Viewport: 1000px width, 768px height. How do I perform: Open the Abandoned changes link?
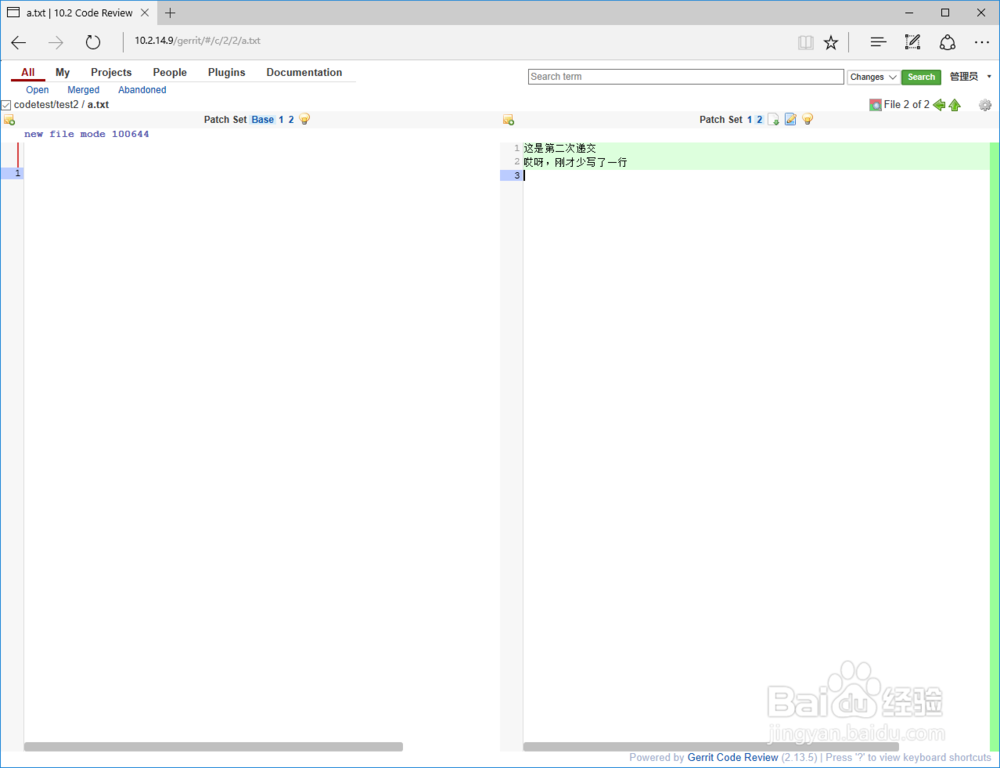pyautogui.click(x=142, y=90)
